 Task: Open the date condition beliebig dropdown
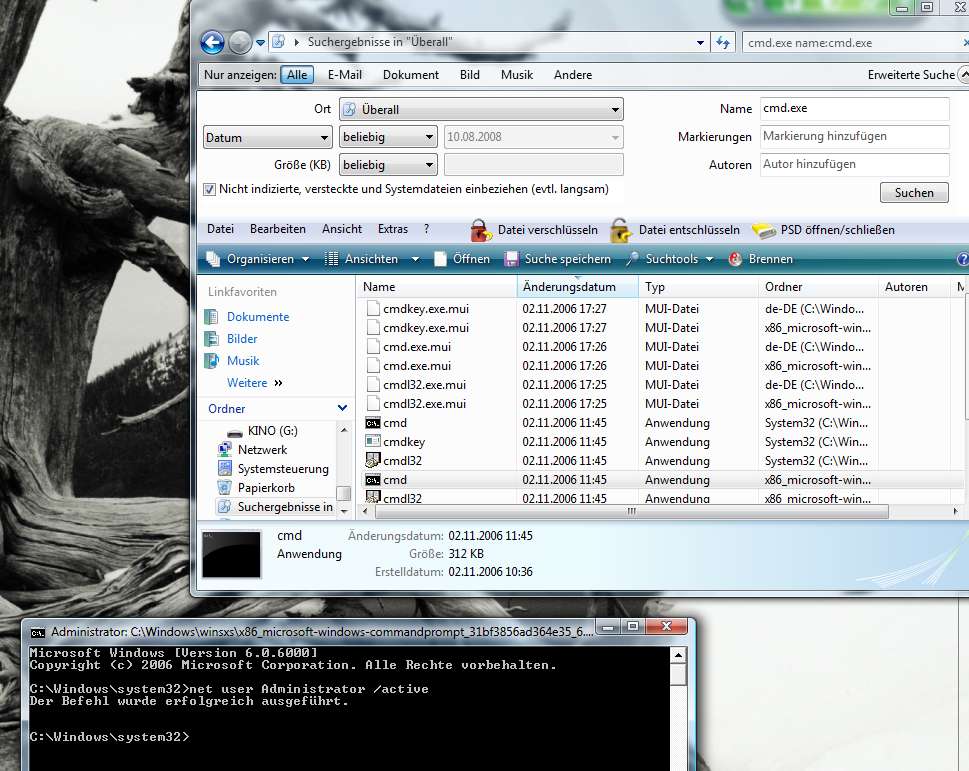coord(388,137)
